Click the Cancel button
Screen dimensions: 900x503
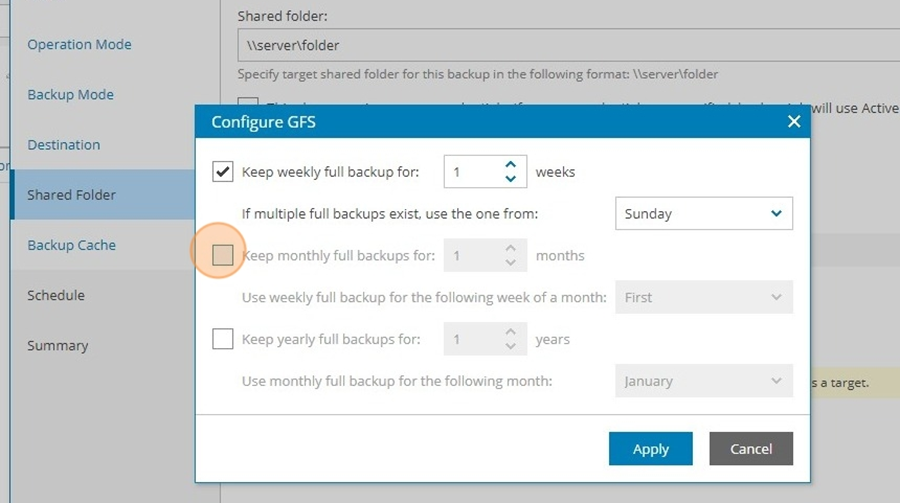[751, 448]
